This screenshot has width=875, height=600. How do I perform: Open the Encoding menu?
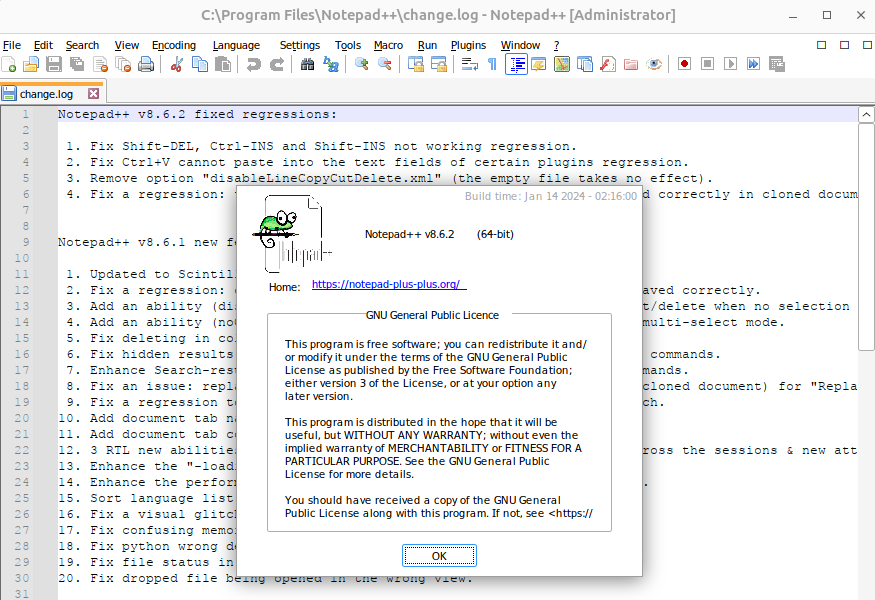tap(174, 45)
